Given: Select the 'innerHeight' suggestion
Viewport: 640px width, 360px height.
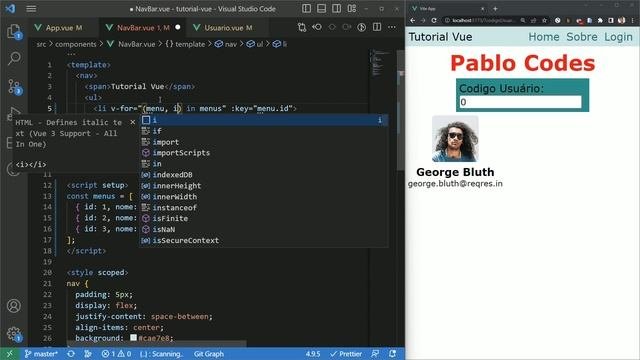Looking at the screenshot, I should pos(264,186).
